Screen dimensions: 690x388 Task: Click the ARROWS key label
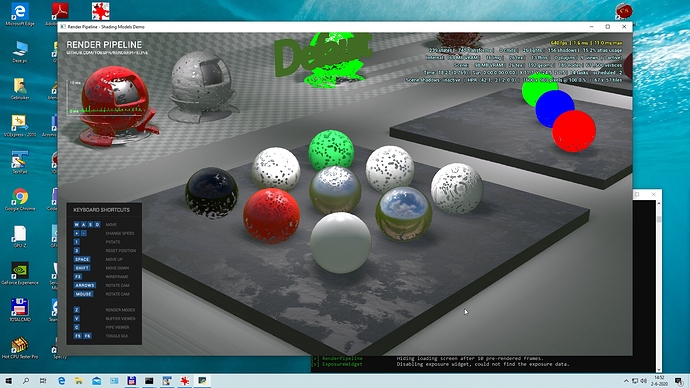(x=84, y=286)
